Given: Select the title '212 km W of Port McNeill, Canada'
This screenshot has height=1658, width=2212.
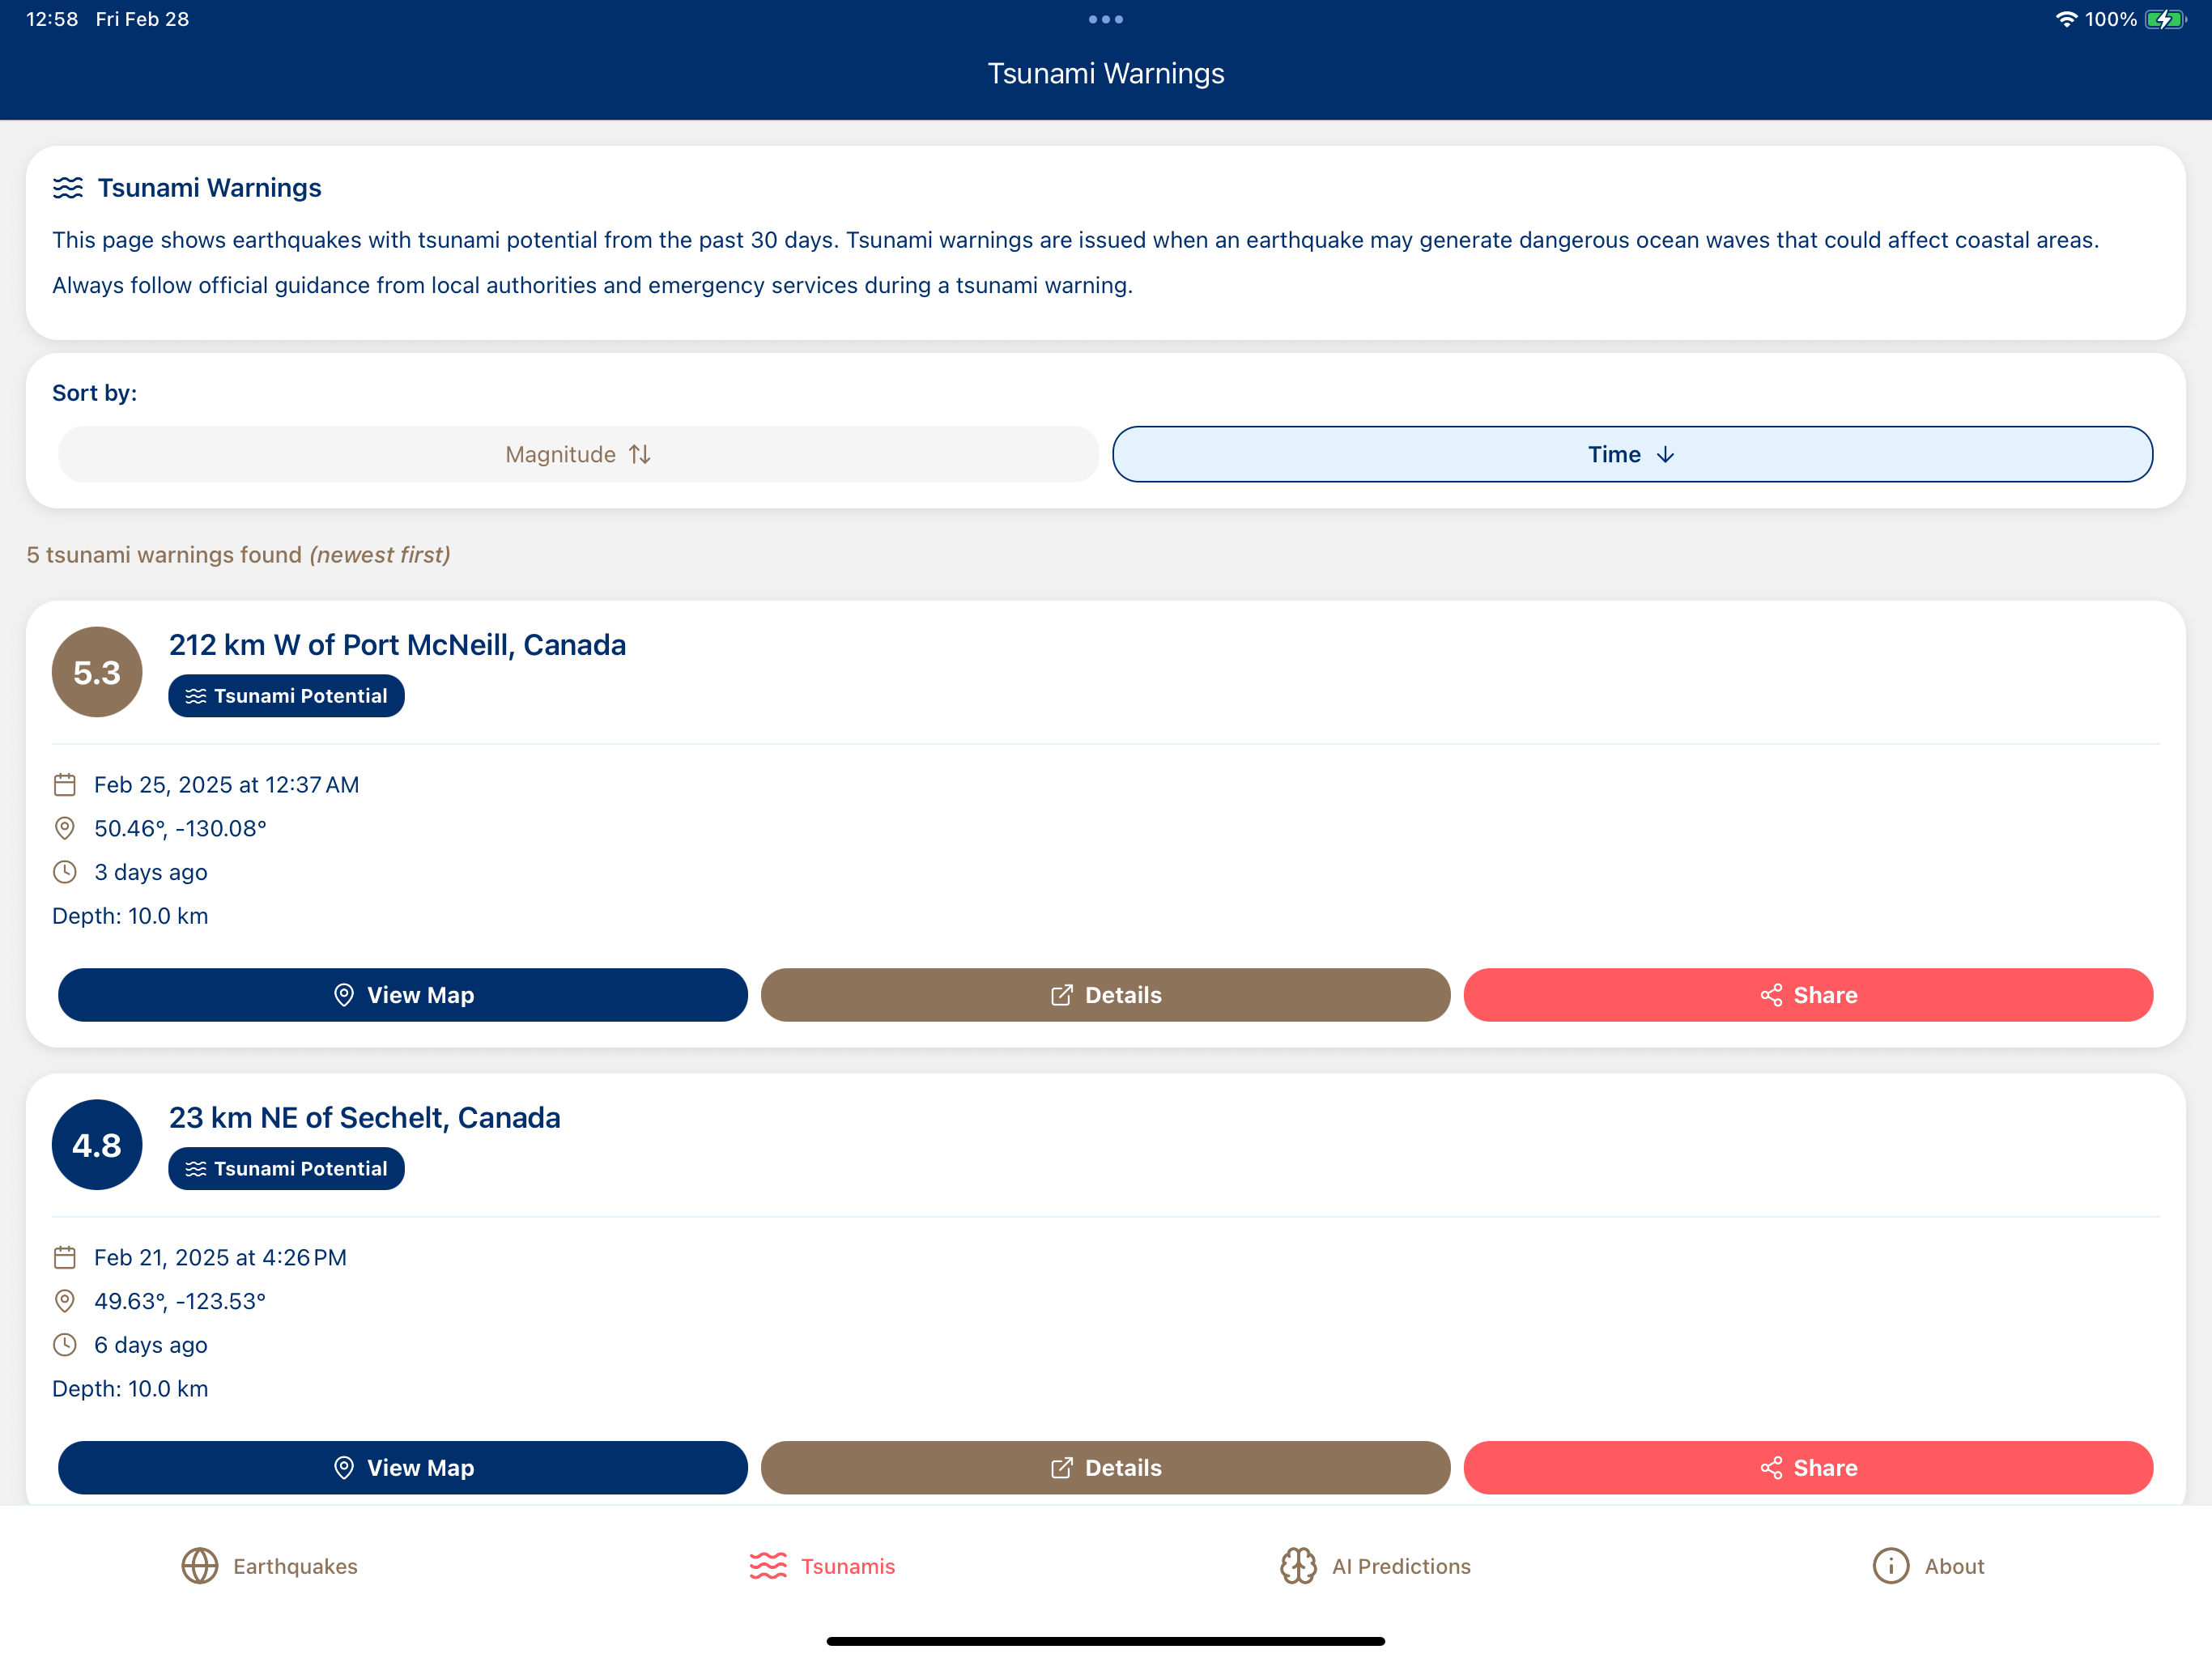Looking at the screenshot, I should tap(397, 645).
